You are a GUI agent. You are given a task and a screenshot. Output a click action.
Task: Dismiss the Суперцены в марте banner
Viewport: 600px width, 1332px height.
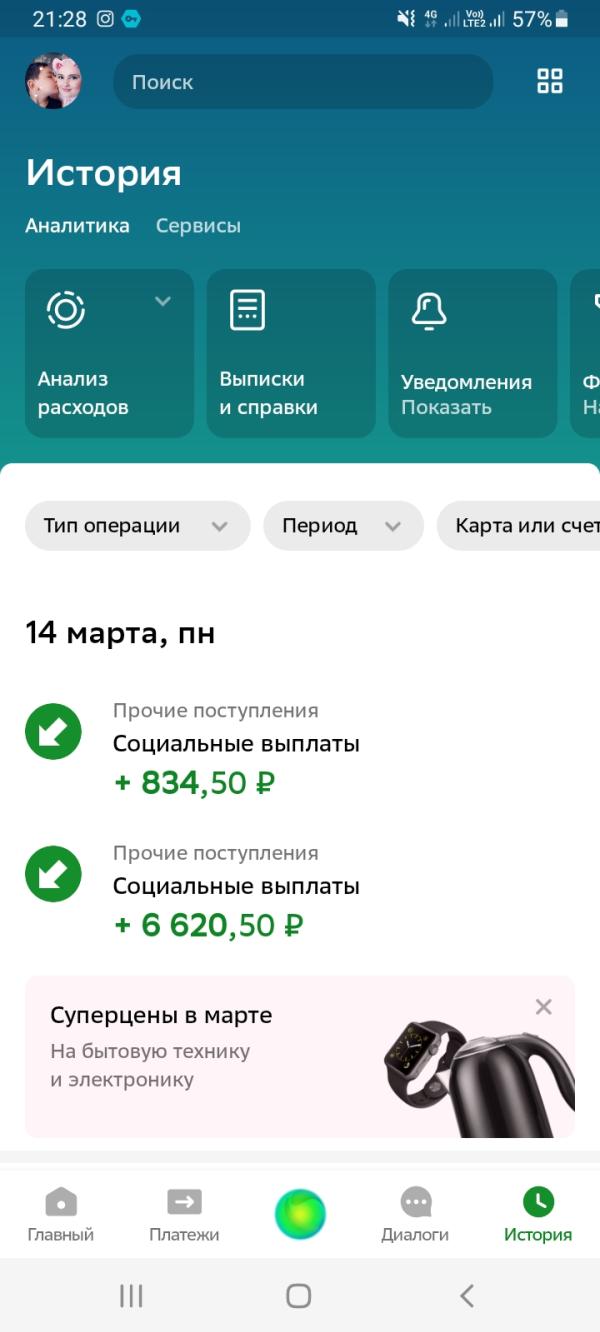[x=543, y=1007]
